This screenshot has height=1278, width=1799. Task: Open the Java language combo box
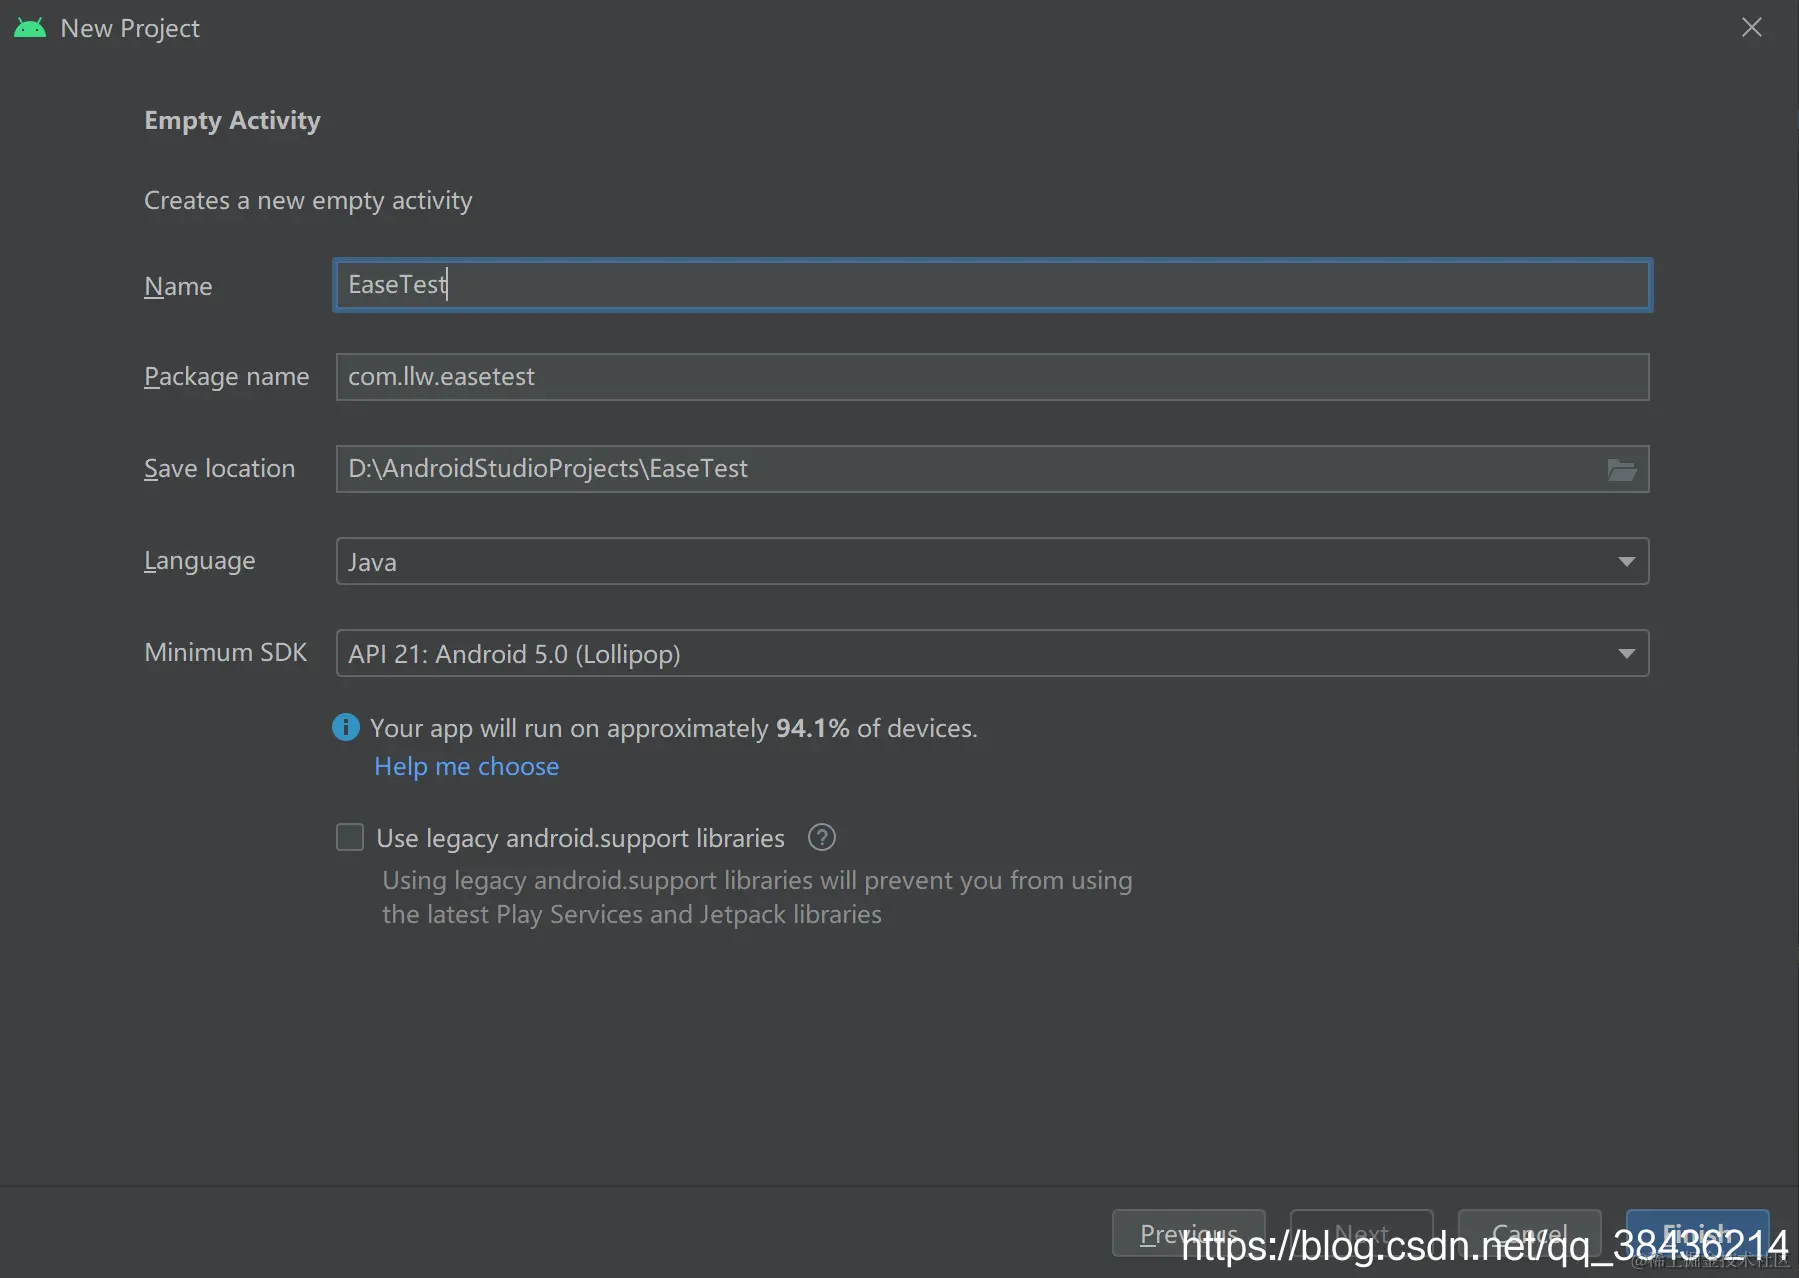coord(992,561)
